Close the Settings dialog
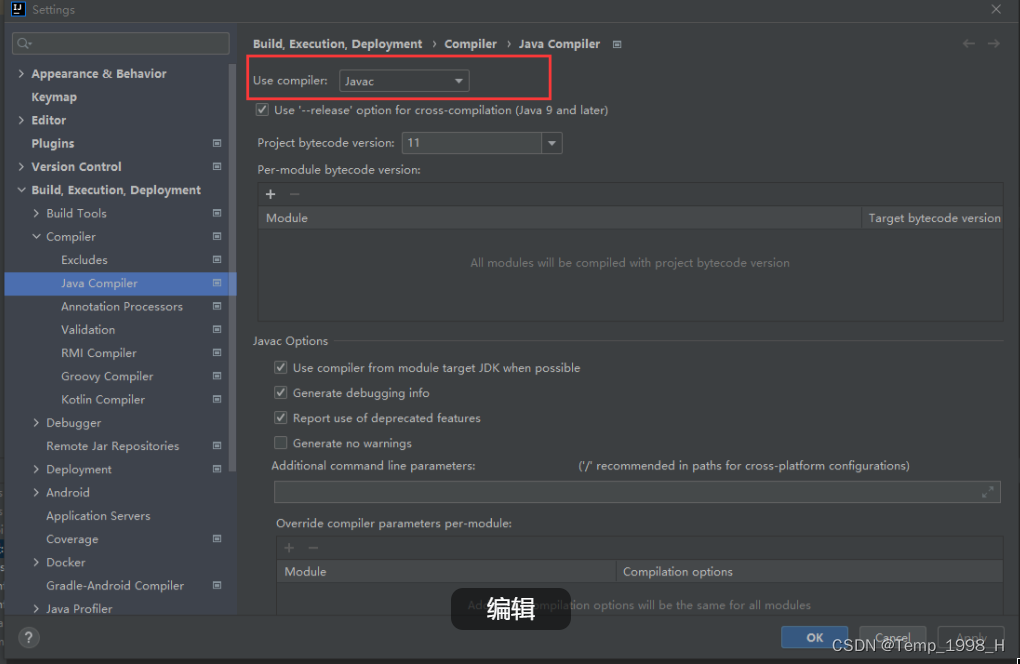1020x664 pixels. [x=996, y=9]
